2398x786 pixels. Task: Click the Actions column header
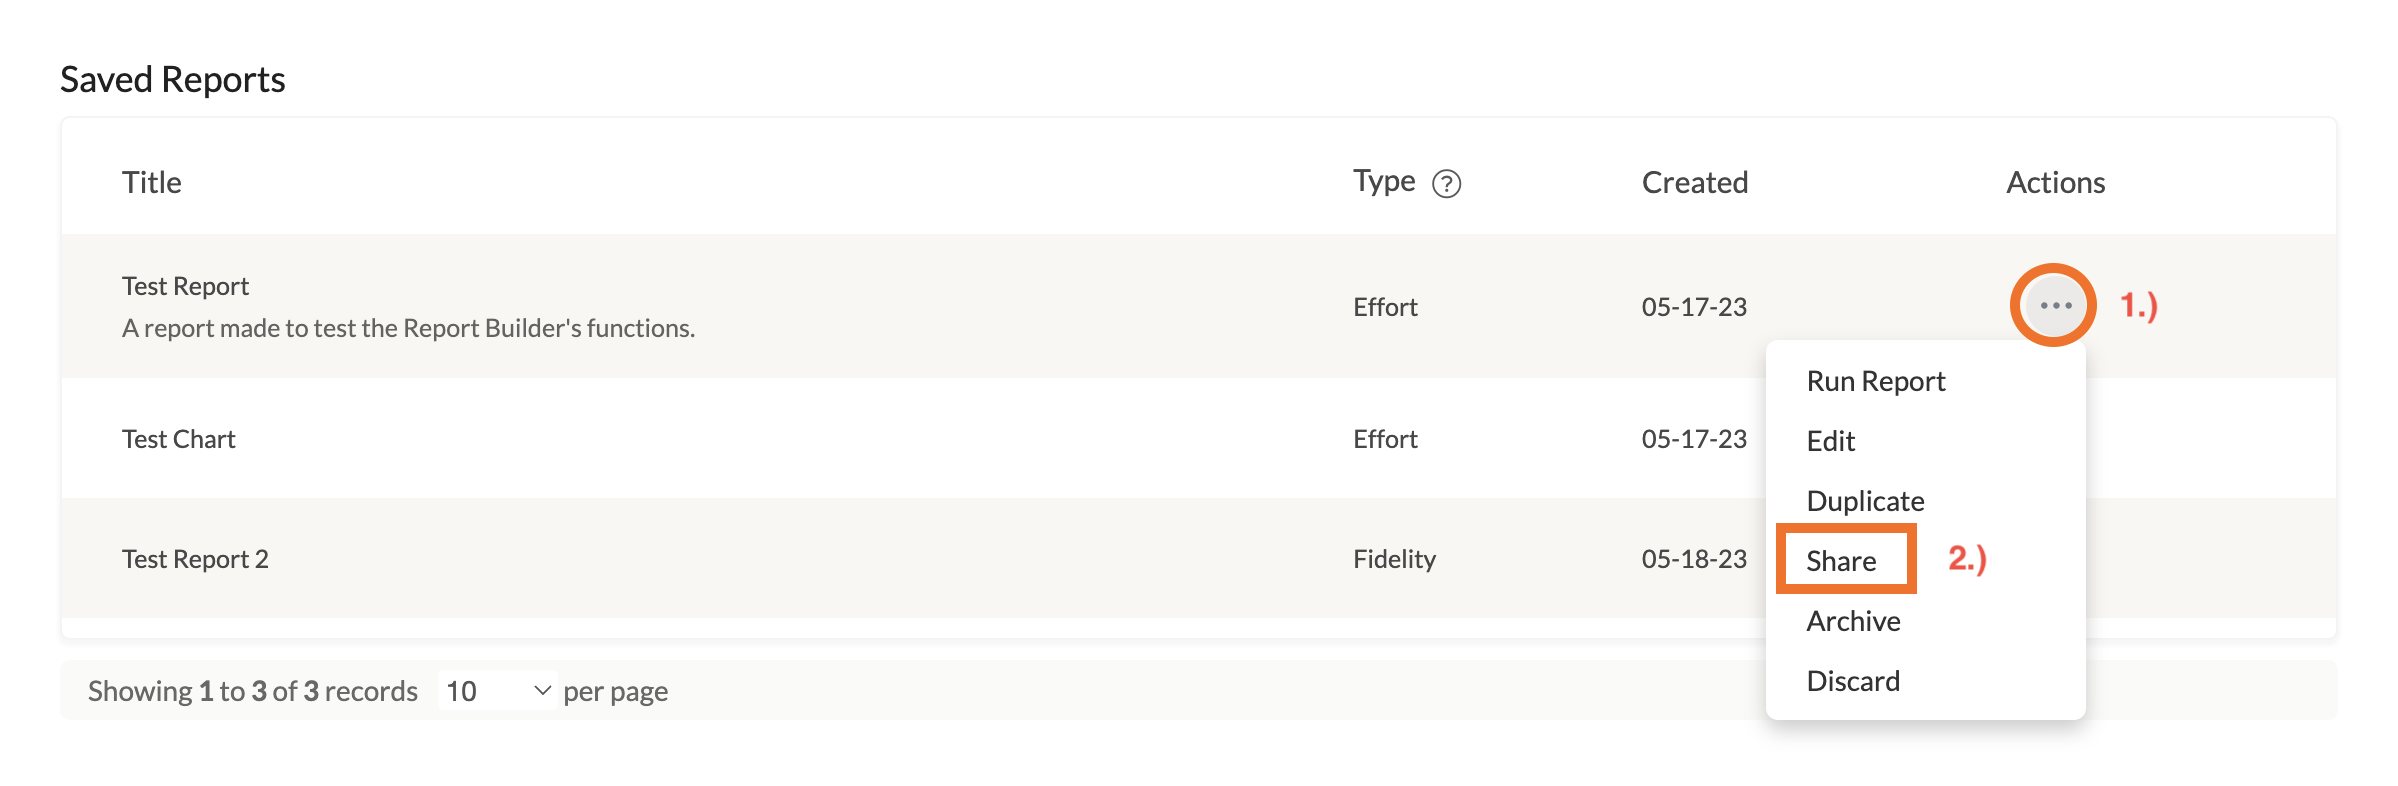pos(2055,182)
